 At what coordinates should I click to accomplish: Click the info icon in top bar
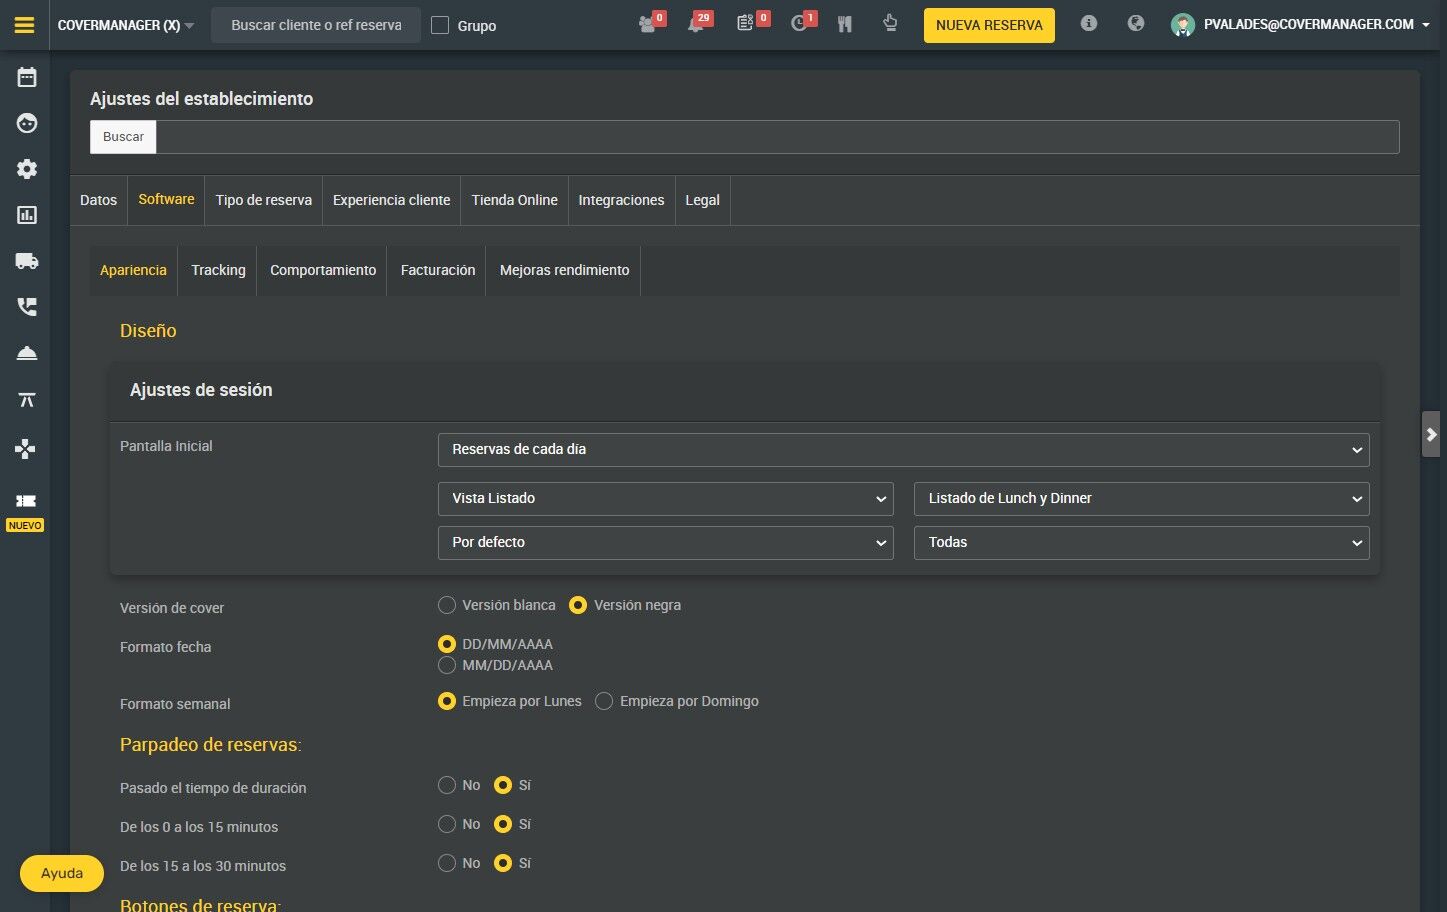[1089, 24]
